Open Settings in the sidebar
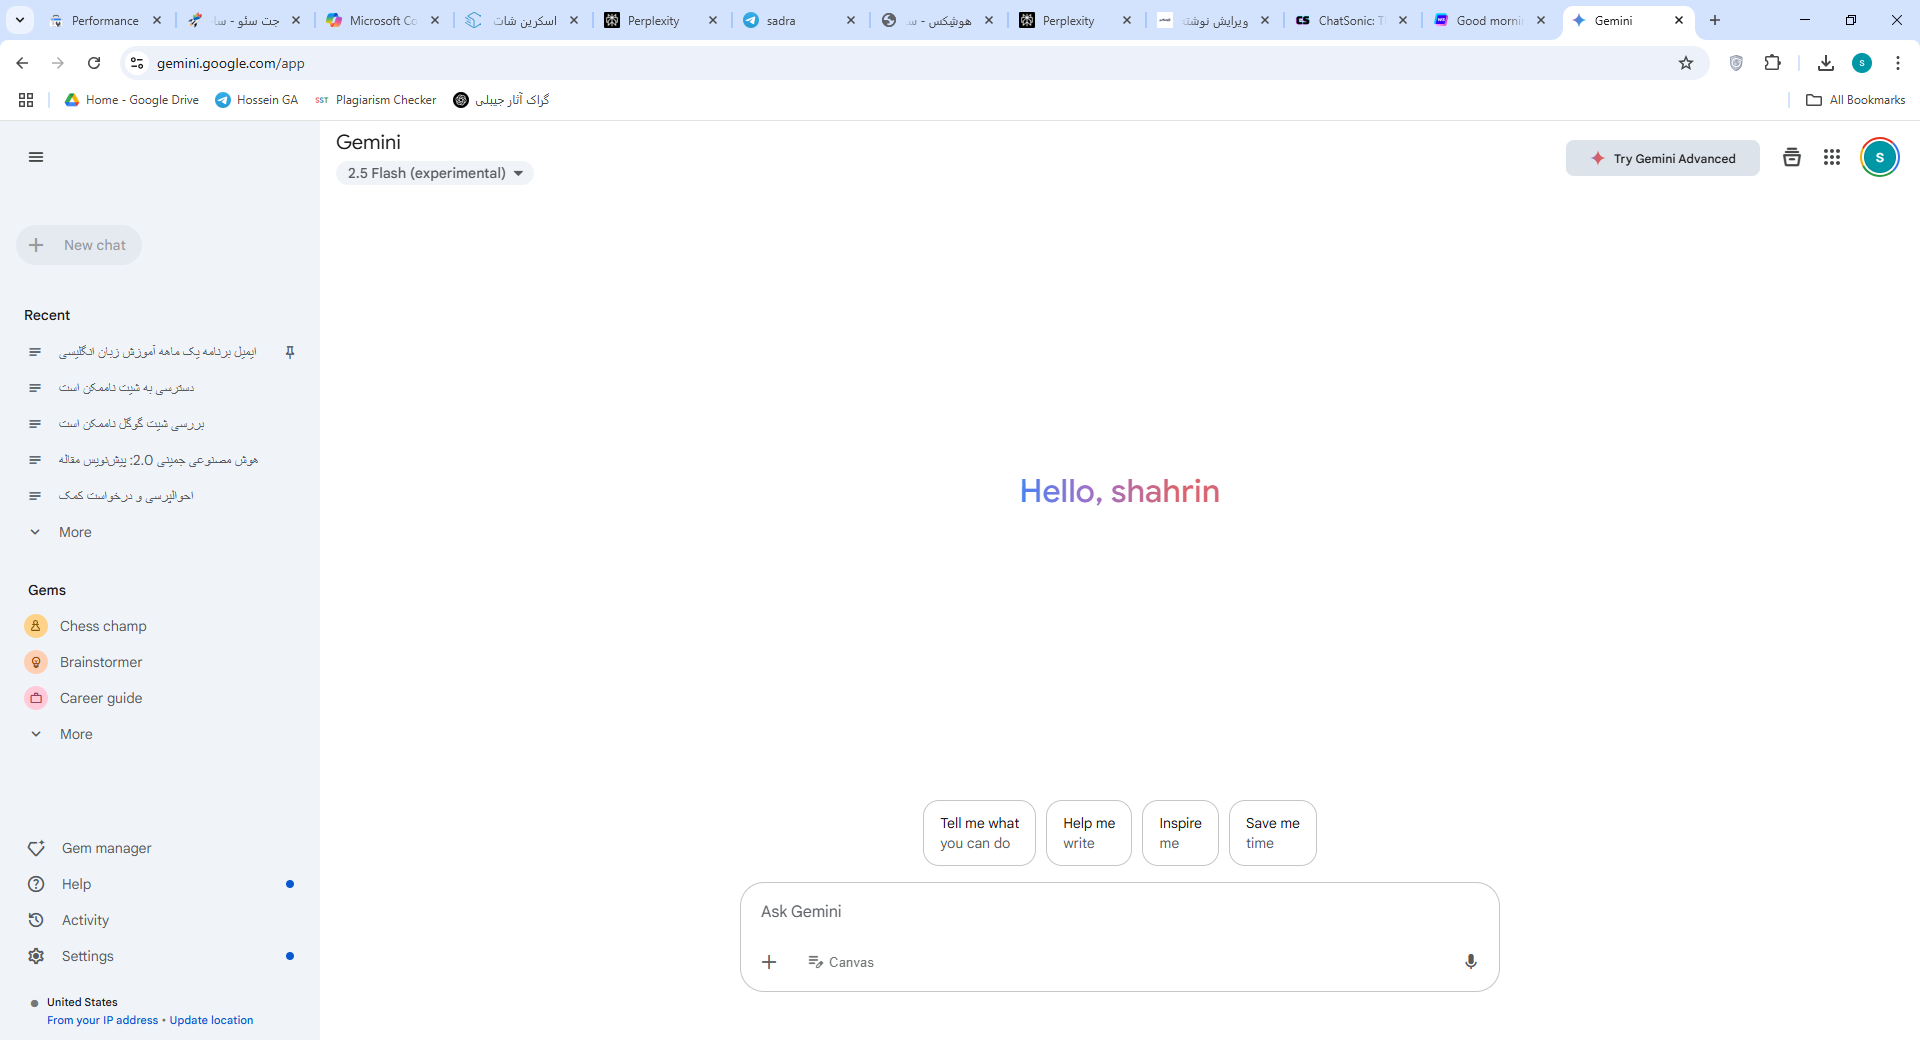This screenshot has height=1040, width=1920. click(87, 956)
